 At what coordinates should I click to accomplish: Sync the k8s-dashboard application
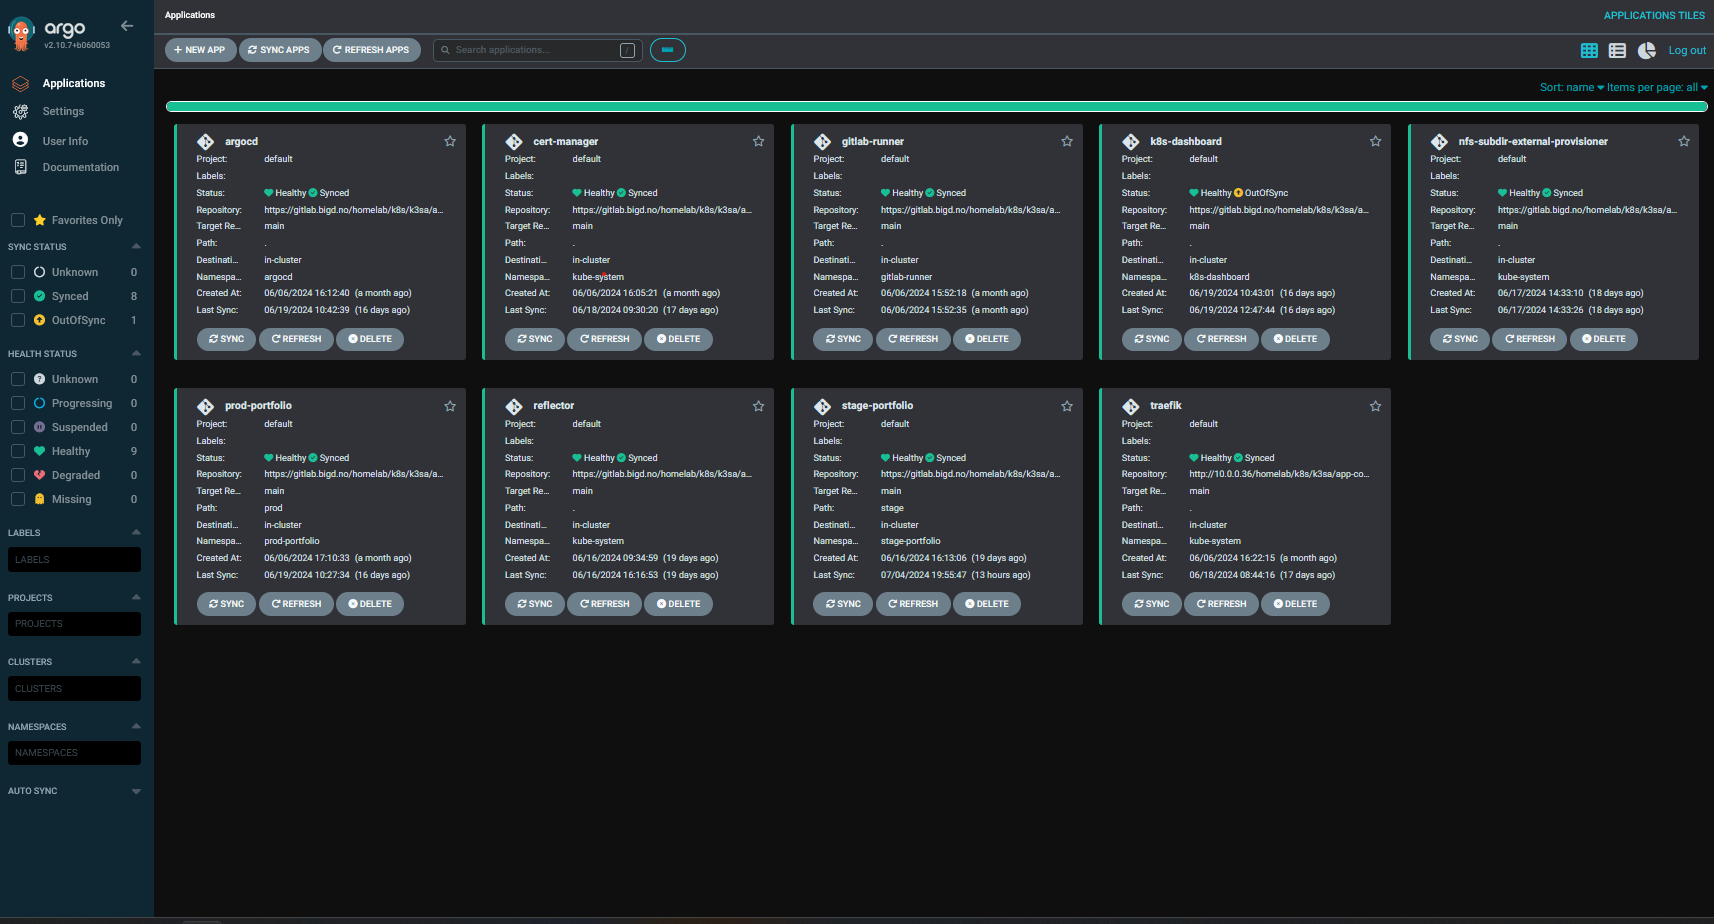(x=1152, y=339)
